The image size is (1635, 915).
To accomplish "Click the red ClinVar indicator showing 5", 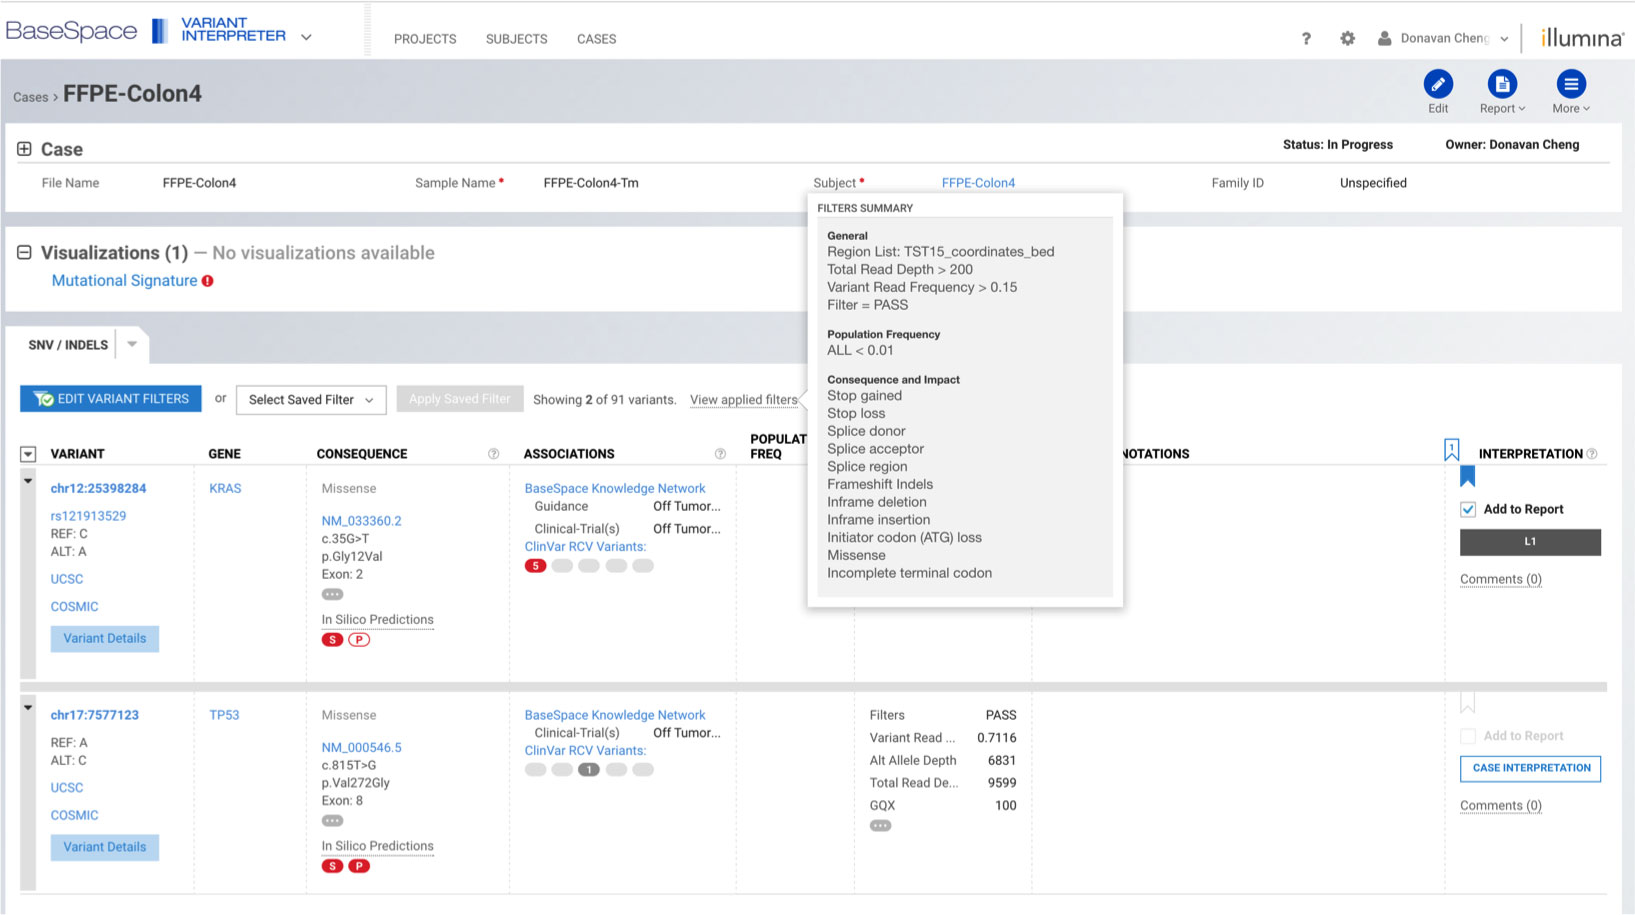I will coord(536,566).
